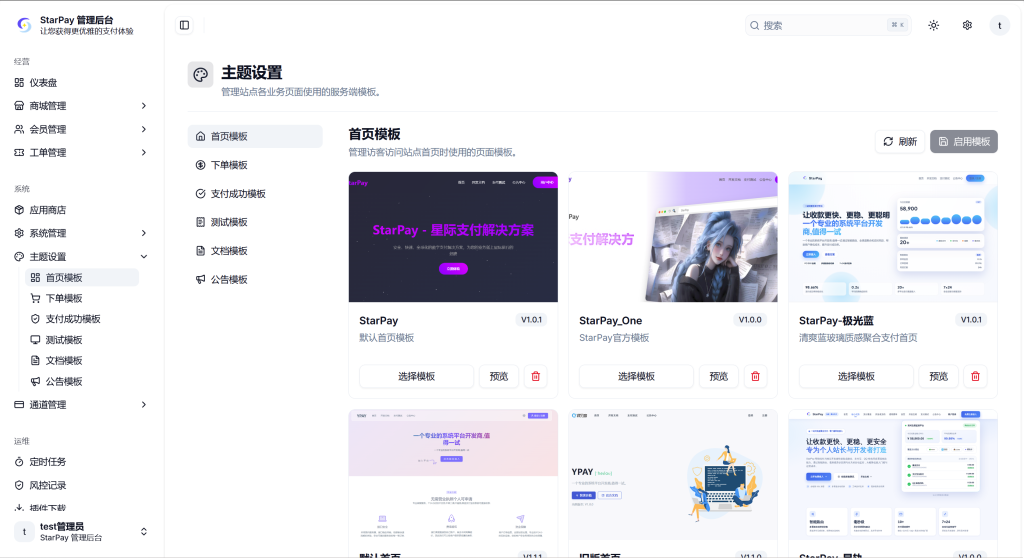
Task: Select 下单模板 in the sidebar submenu
Action: (x=82, y=299)
